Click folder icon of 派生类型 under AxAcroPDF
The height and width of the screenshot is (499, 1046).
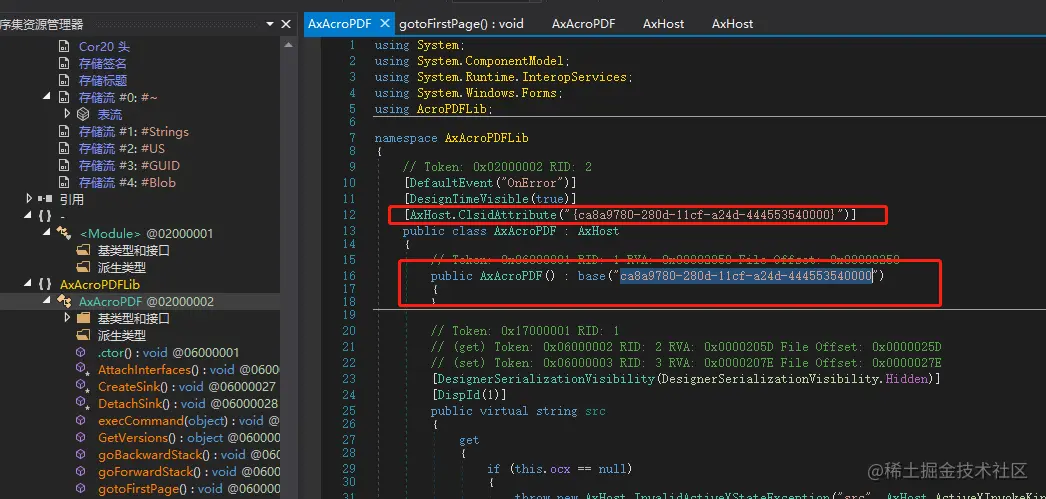(83, 336)
